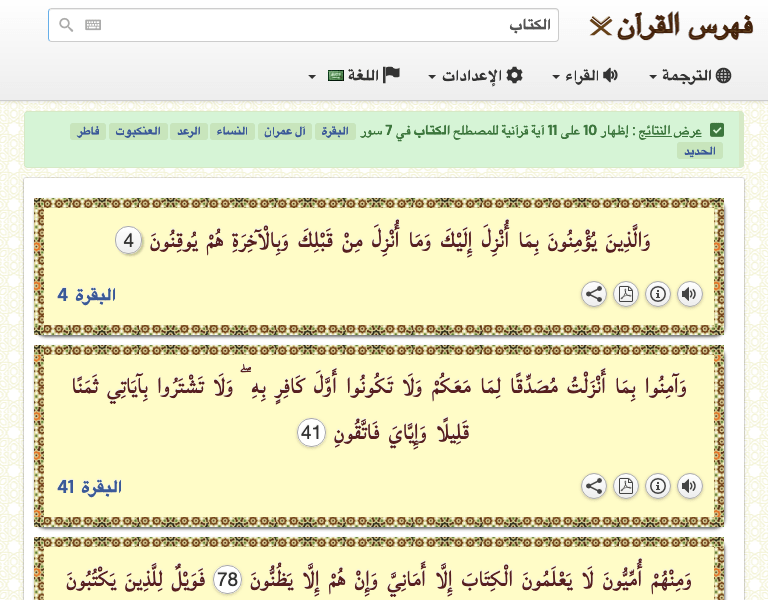This screenshot has width=768, height=600.
Task: Open the البقرة 4 verse link
Action: coord(87,295)
